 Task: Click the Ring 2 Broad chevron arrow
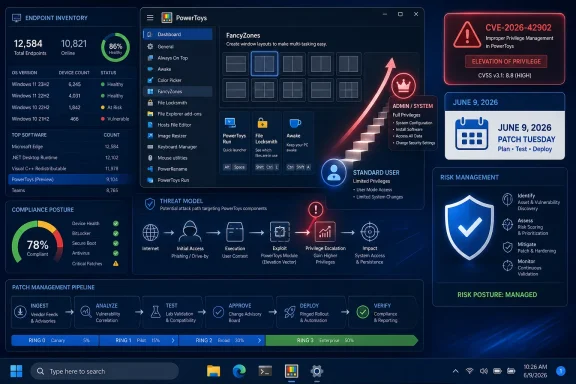[x=259, y=340]
